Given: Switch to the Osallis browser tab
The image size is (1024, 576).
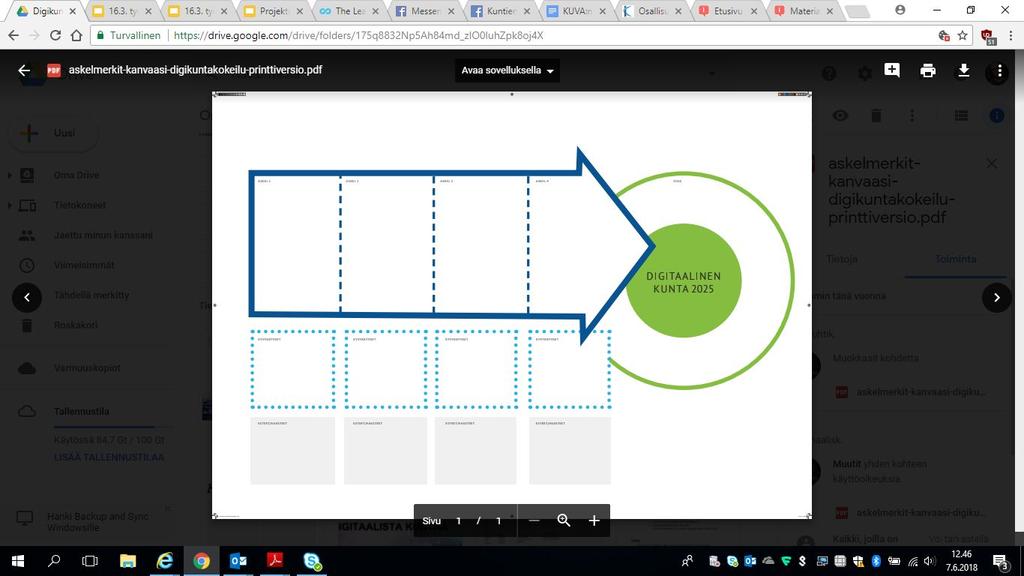Looking at the screenshot, I should [x=652, y=11].
